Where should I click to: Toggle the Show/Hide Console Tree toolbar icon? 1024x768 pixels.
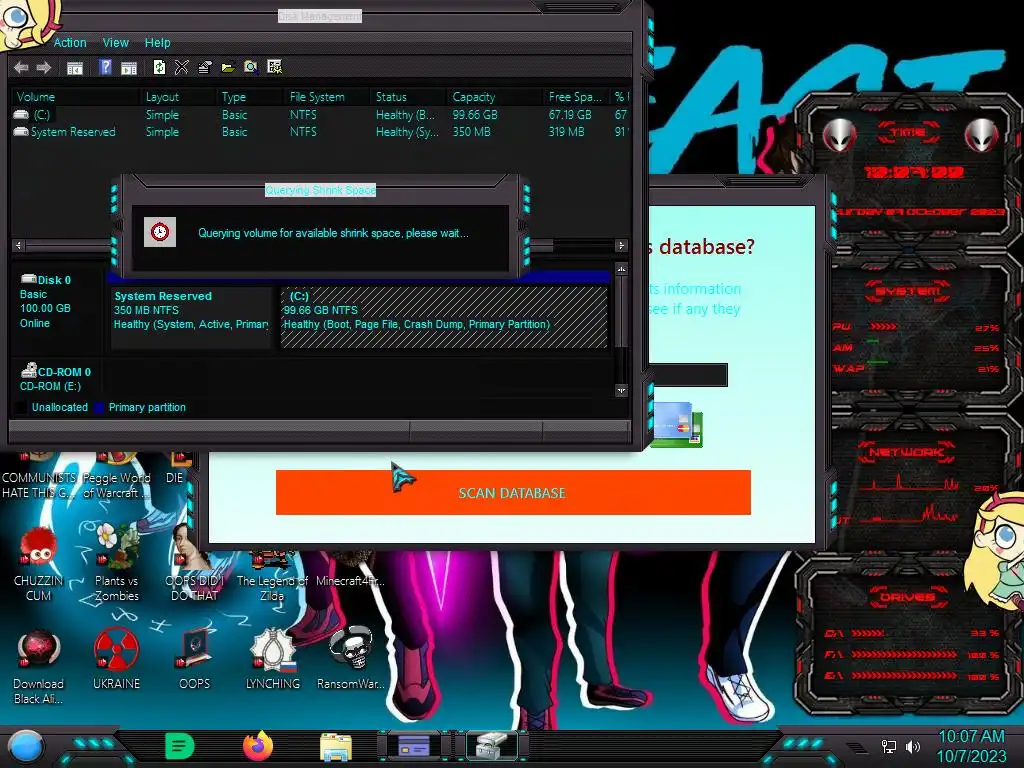pos(74,67)
